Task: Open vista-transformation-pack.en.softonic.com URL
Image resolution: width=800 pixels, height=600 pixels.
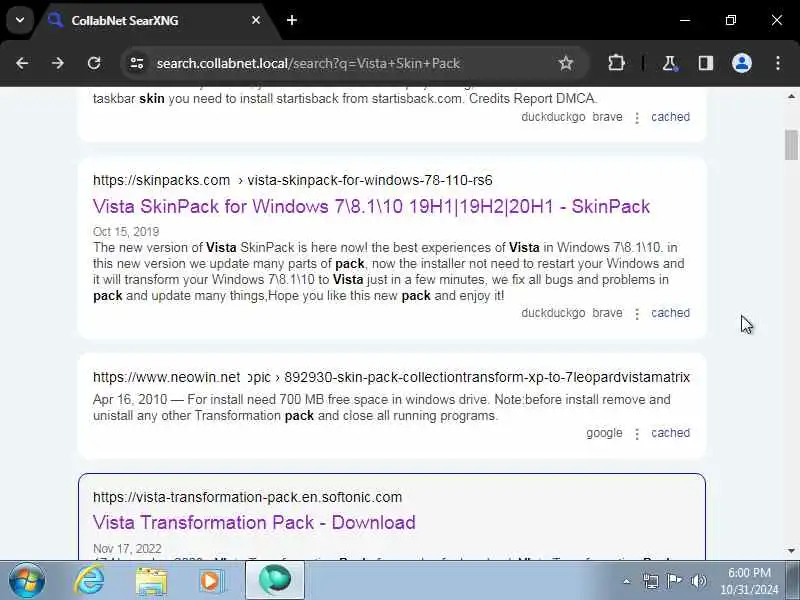Action: (x=247, y=497)
